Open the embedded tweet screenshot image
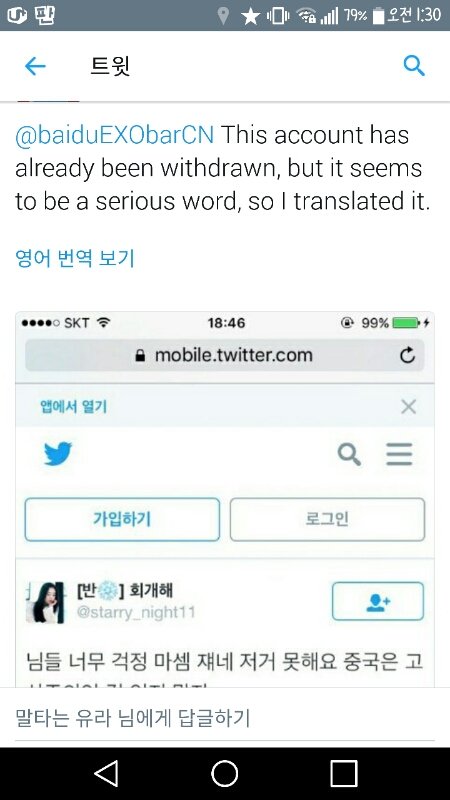The width and height of the screenshot is (450, 800). click(225, 499)
